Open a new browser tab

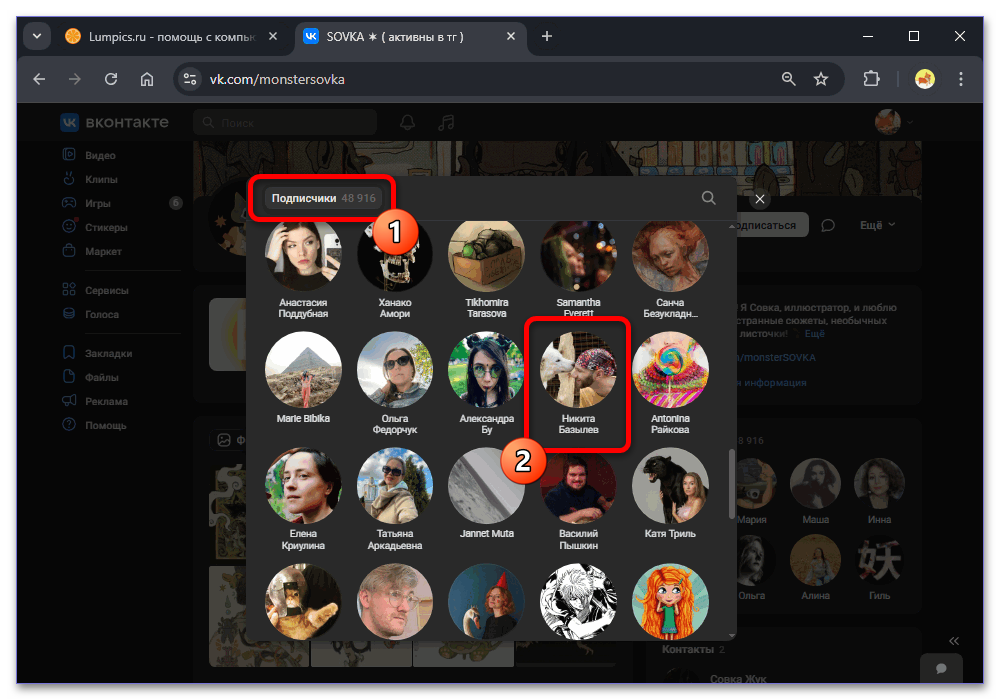(x=547, y=36)
